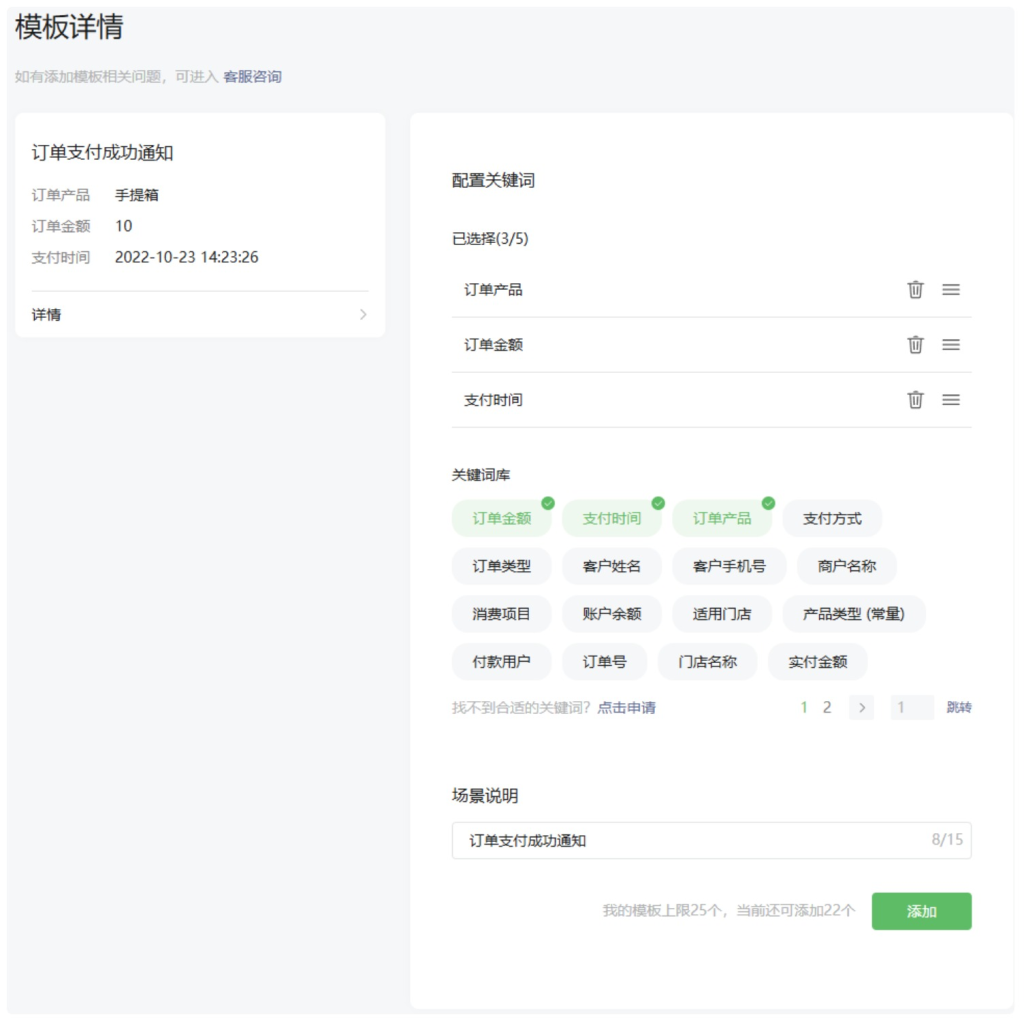The image size is (1024, 1021).
Task: Click the reorder handle next to 订单金额
Action: click(x=951, y=345)
